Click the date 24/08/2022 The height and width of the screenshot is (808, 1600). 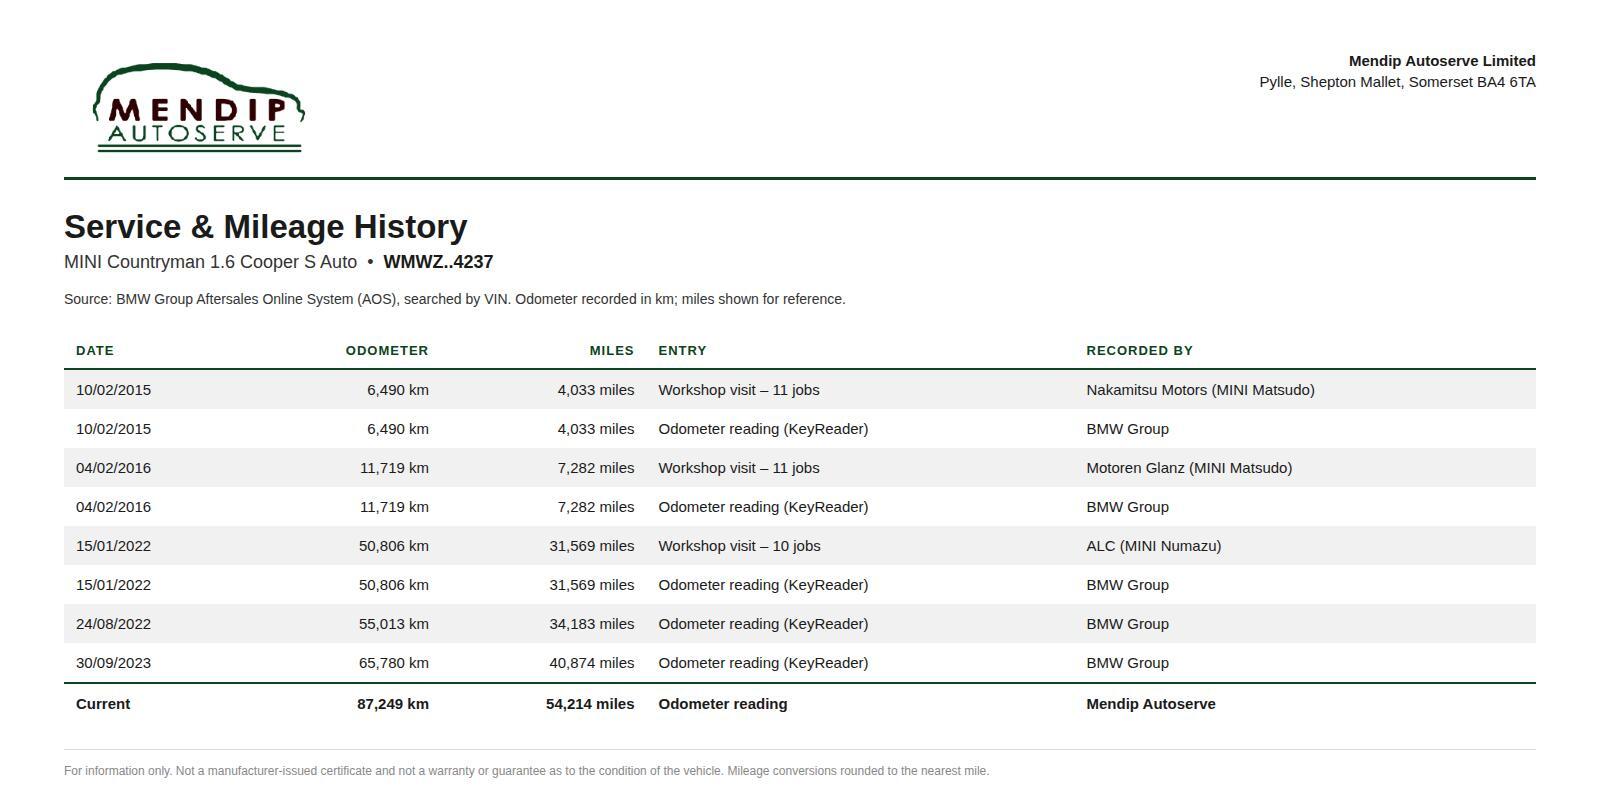coord(113,624)
